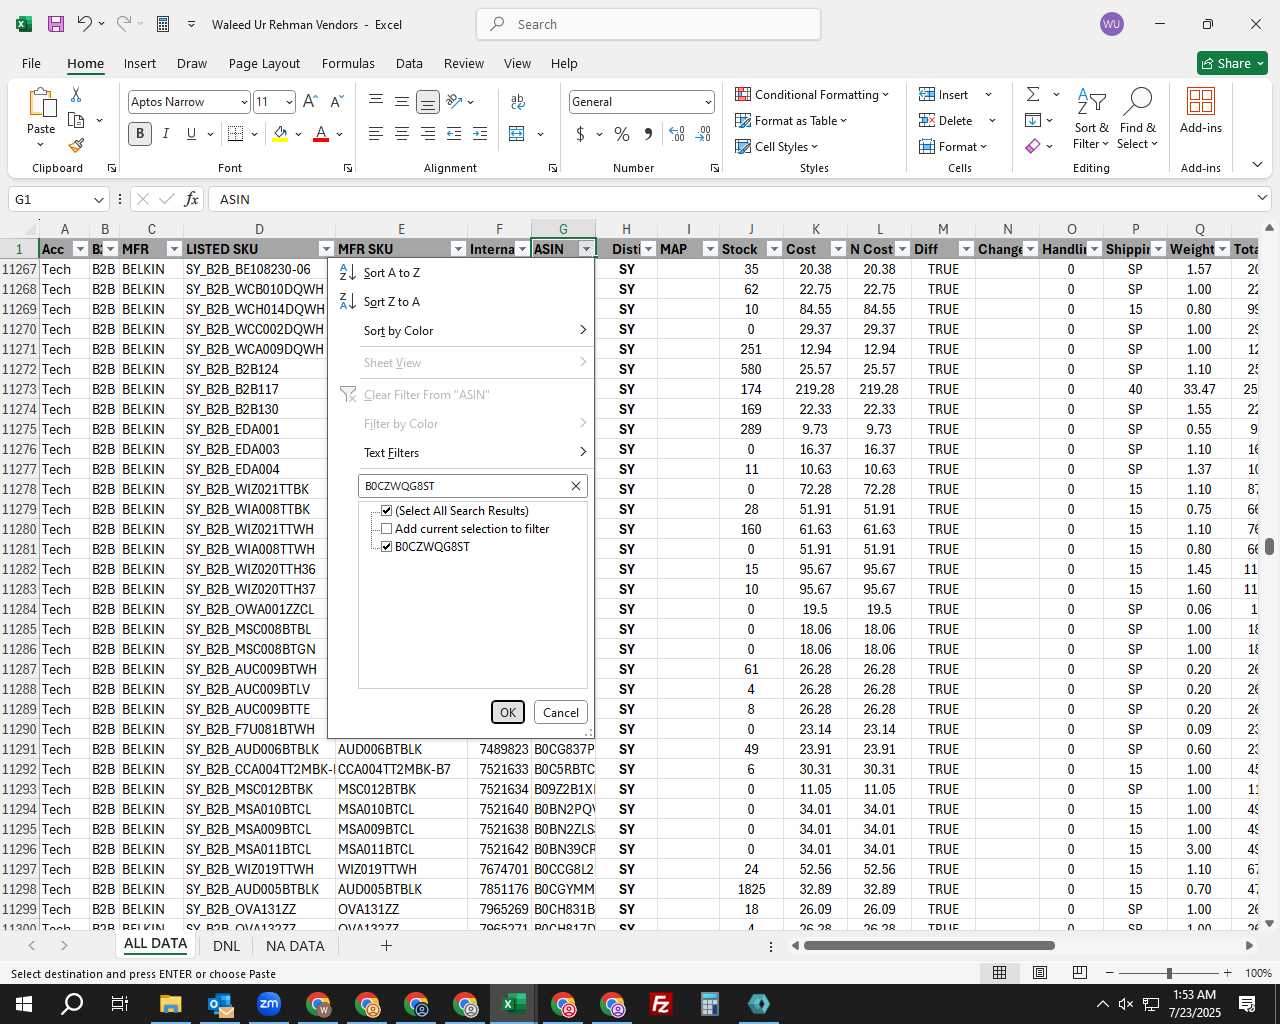
Task: Open Find & Select tool
Action: tap(1138, 119)
